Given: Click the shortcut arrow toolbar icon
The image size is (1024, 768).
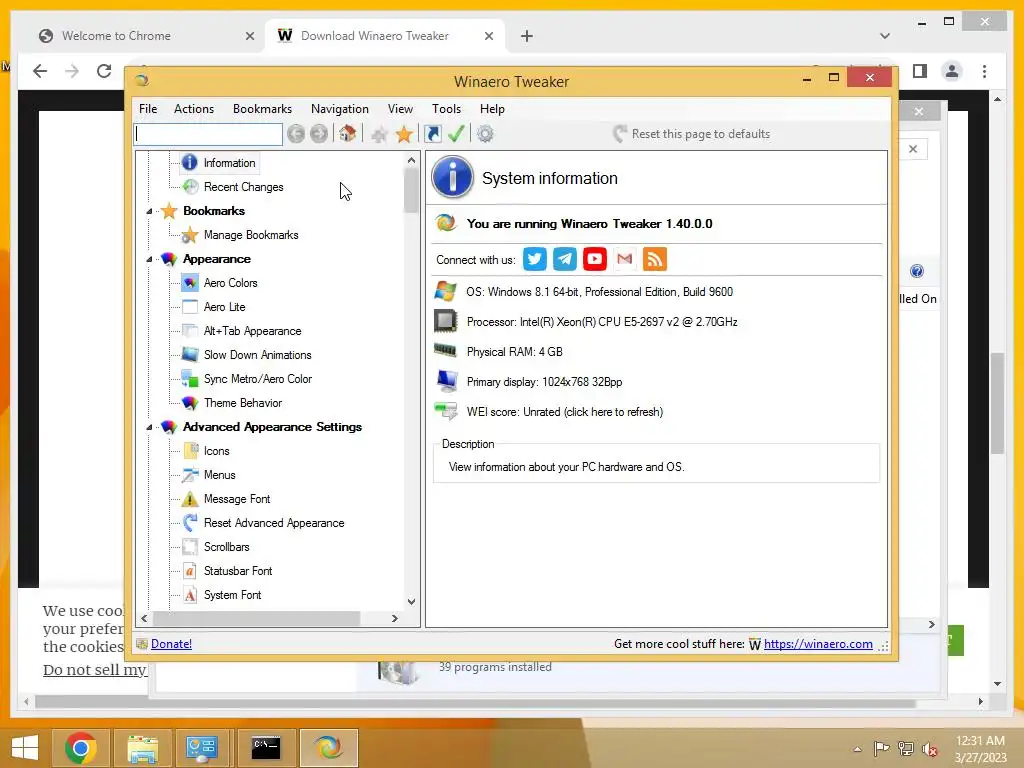Looking at the screenshot, I should [432, 134].
